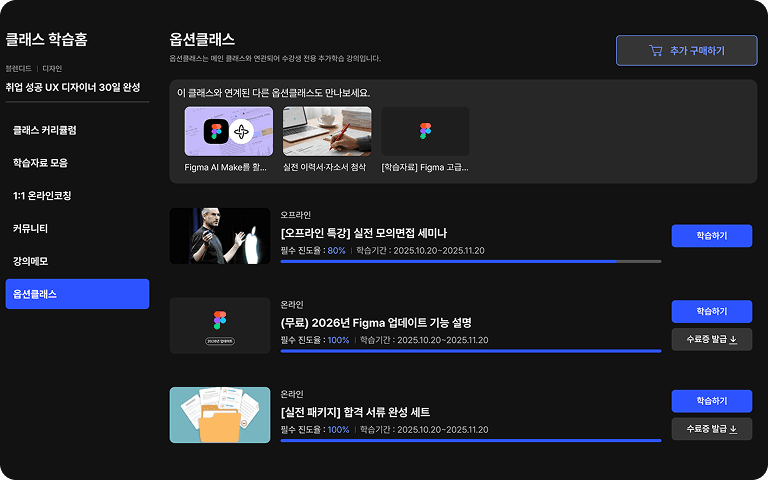Click title [오프라인 특강] 실전 모의면접 세미나
The width and height of the screenshot is (768, 480).
(x=363, y=233)
